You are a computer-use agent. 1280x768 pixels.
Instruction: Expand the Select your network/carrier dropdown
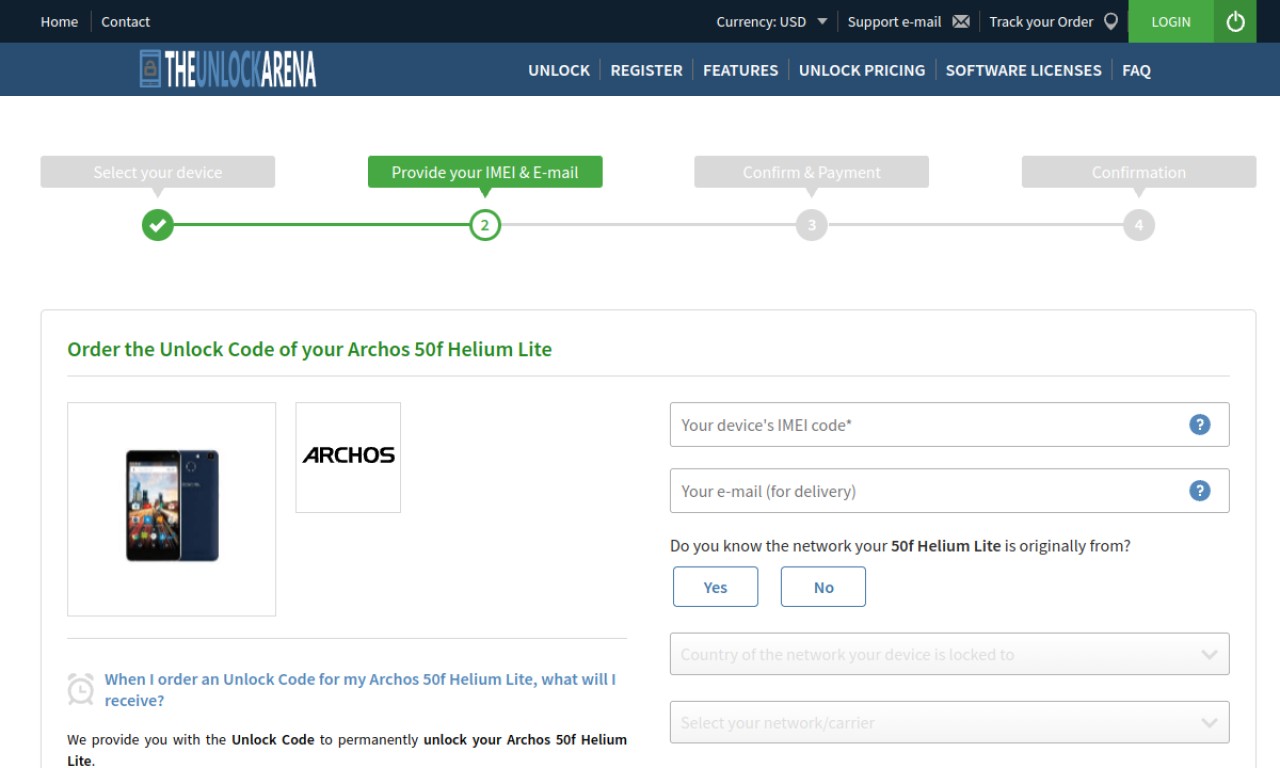[949, 722]
